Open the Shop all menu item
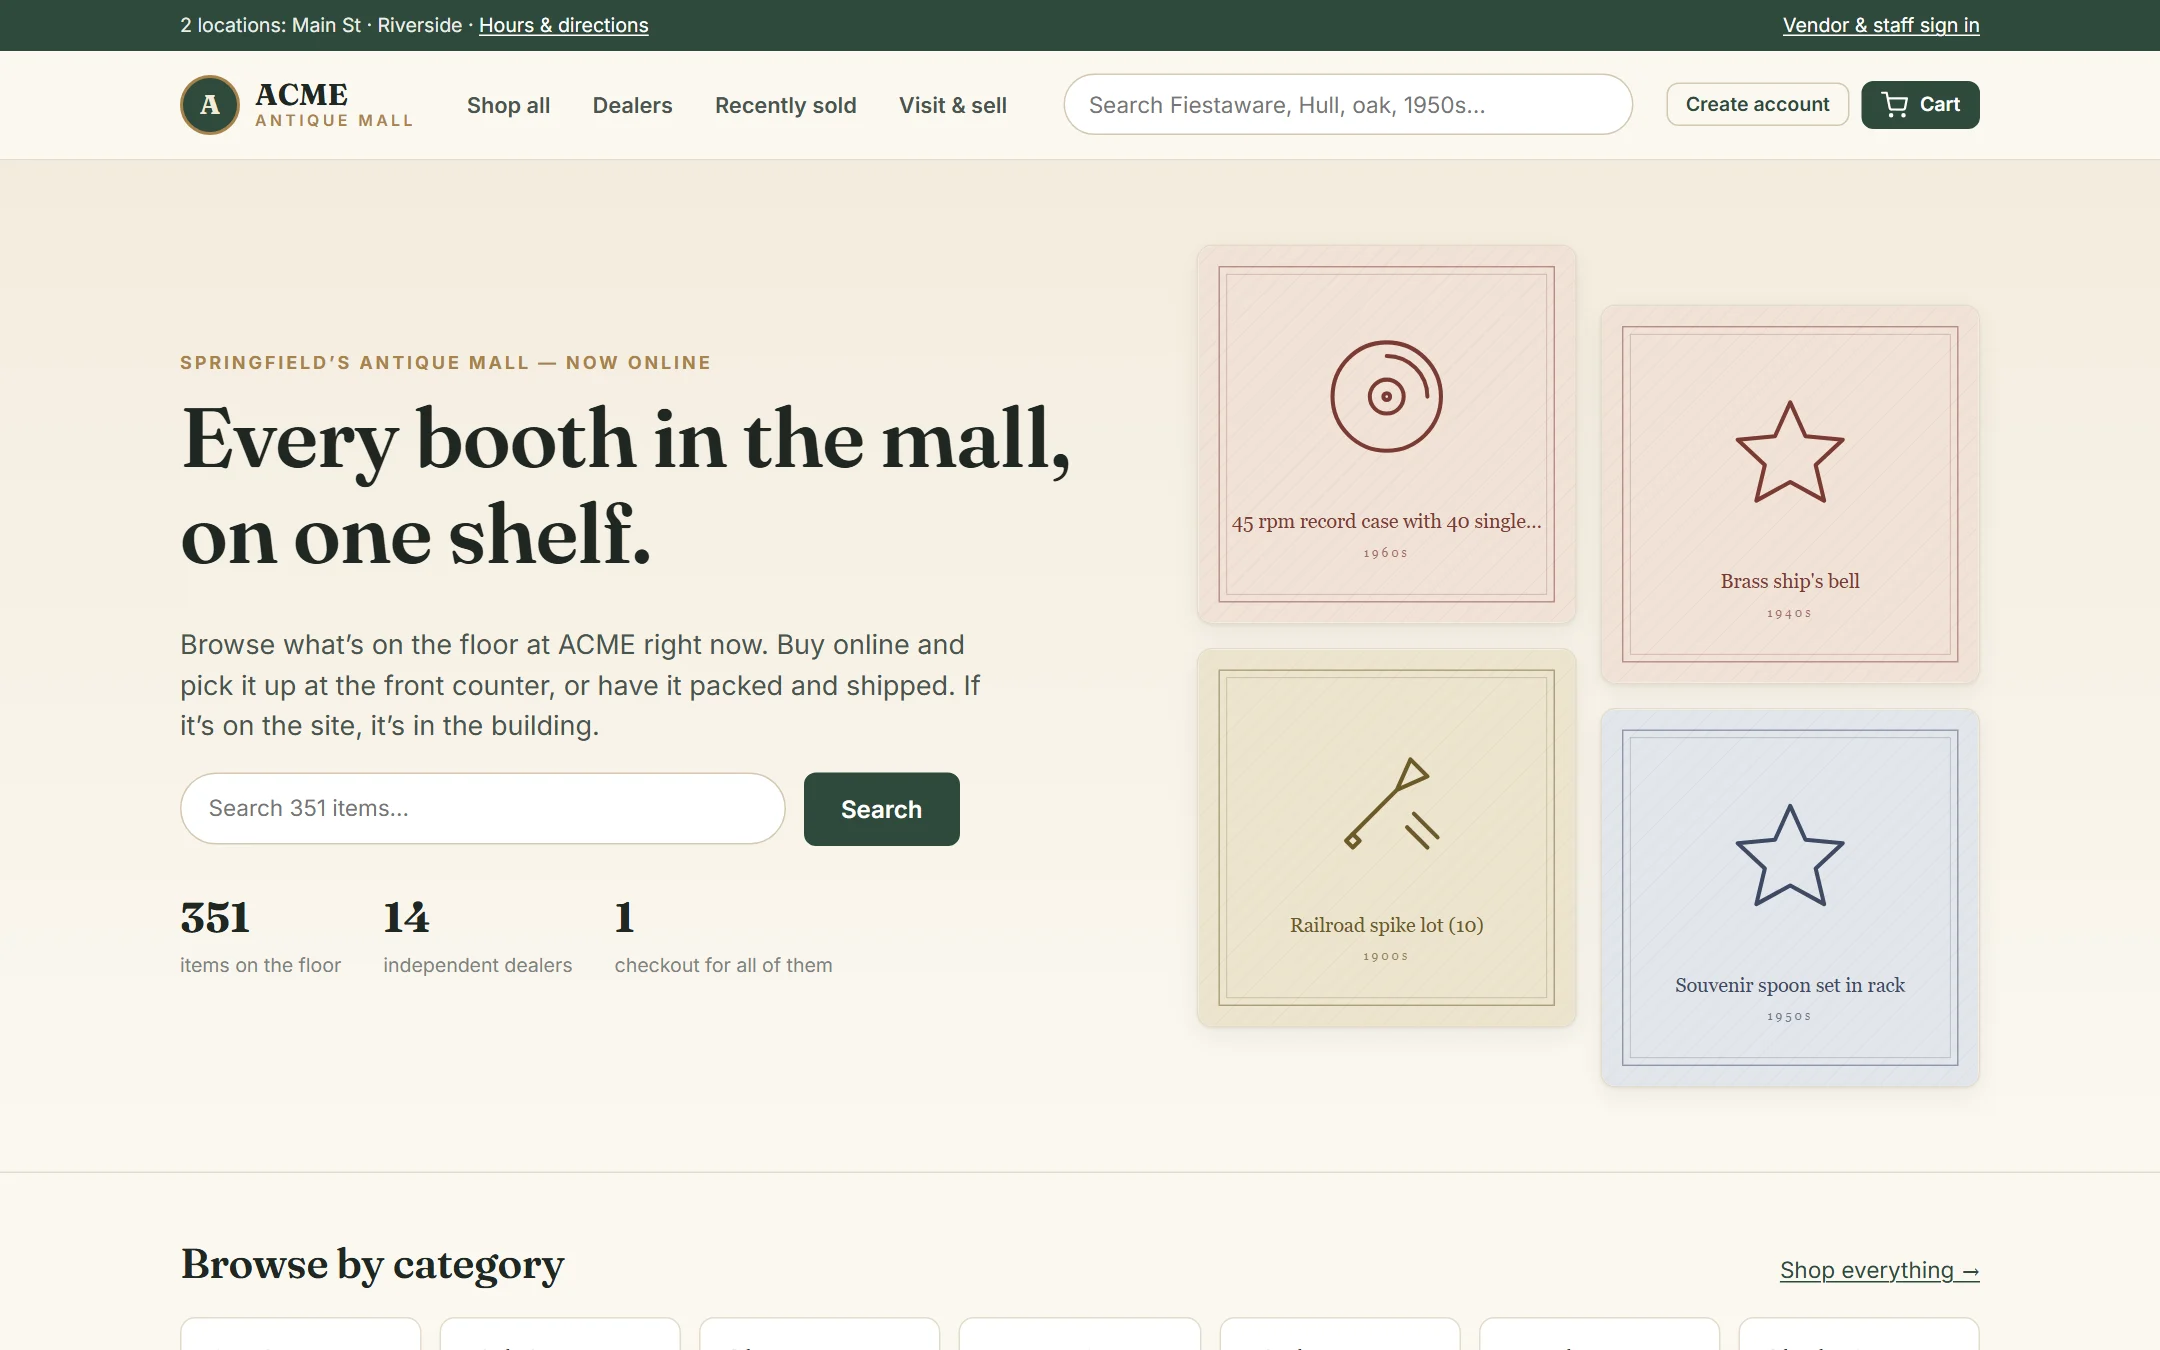2160x1350 pixels. (508, 105)
